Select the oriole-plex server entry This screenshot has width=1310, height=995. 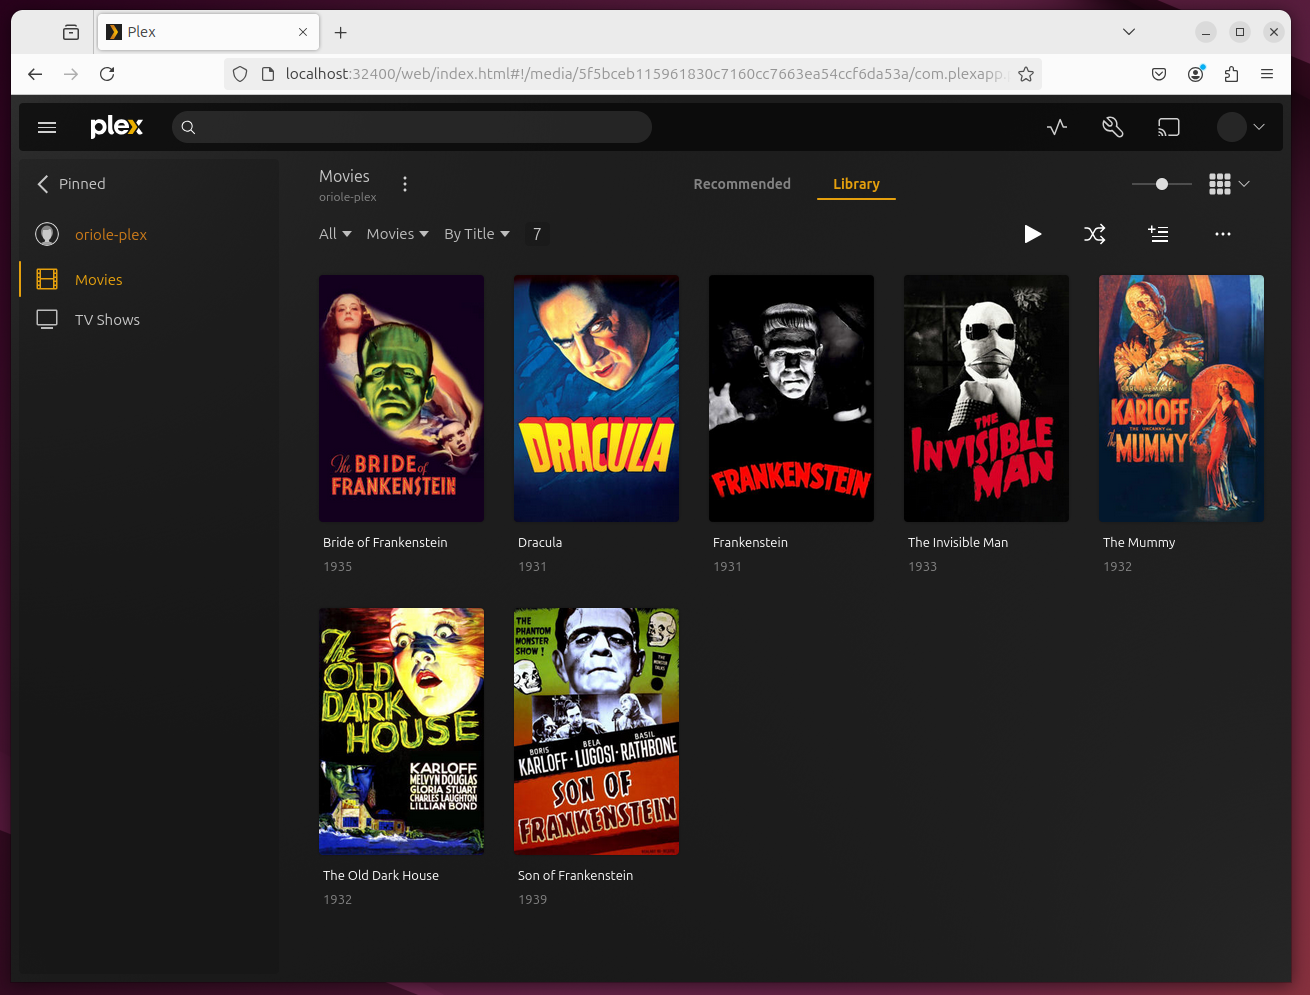pos(110,234)
